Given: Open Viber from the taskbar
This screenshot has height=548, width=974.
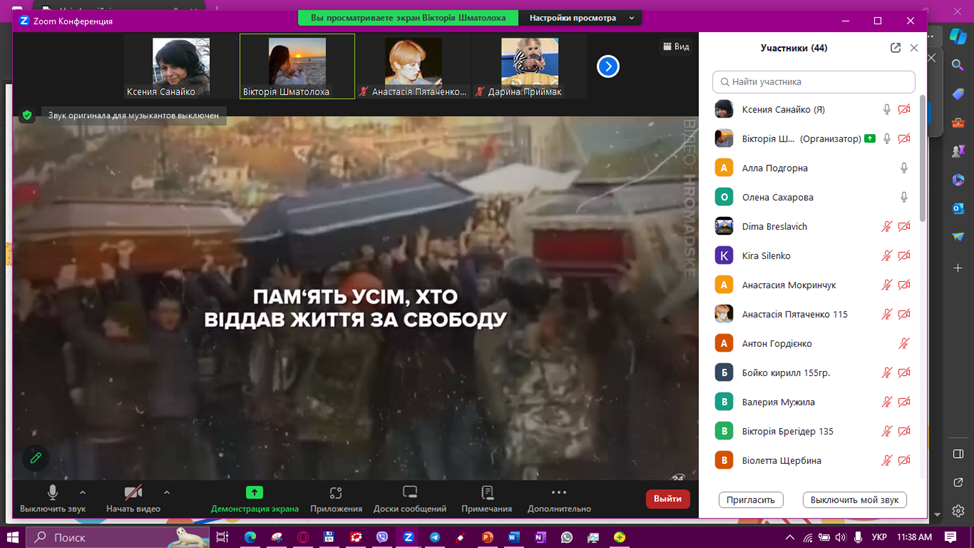Looking at the screenshot, I should (382, 537).
